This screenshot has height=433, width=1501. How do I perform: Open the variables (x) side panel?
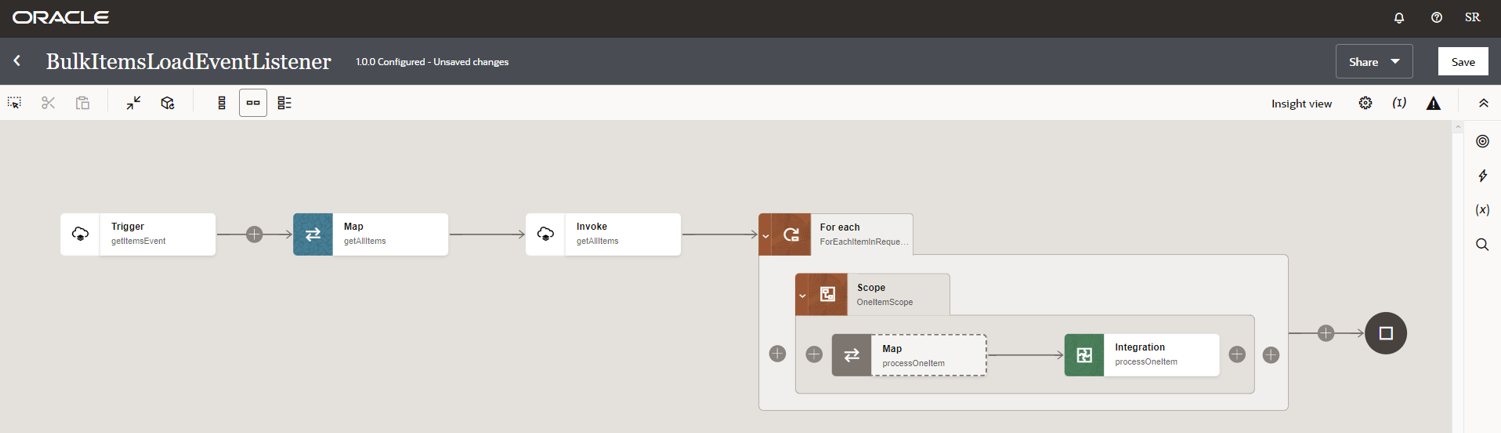pos(1482,210)
